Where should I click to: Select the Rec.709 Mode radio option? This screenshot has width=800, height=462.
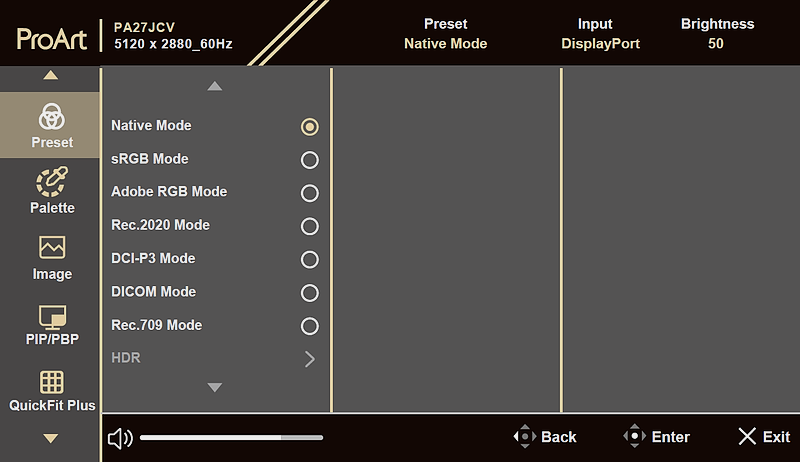pos(310,326)
